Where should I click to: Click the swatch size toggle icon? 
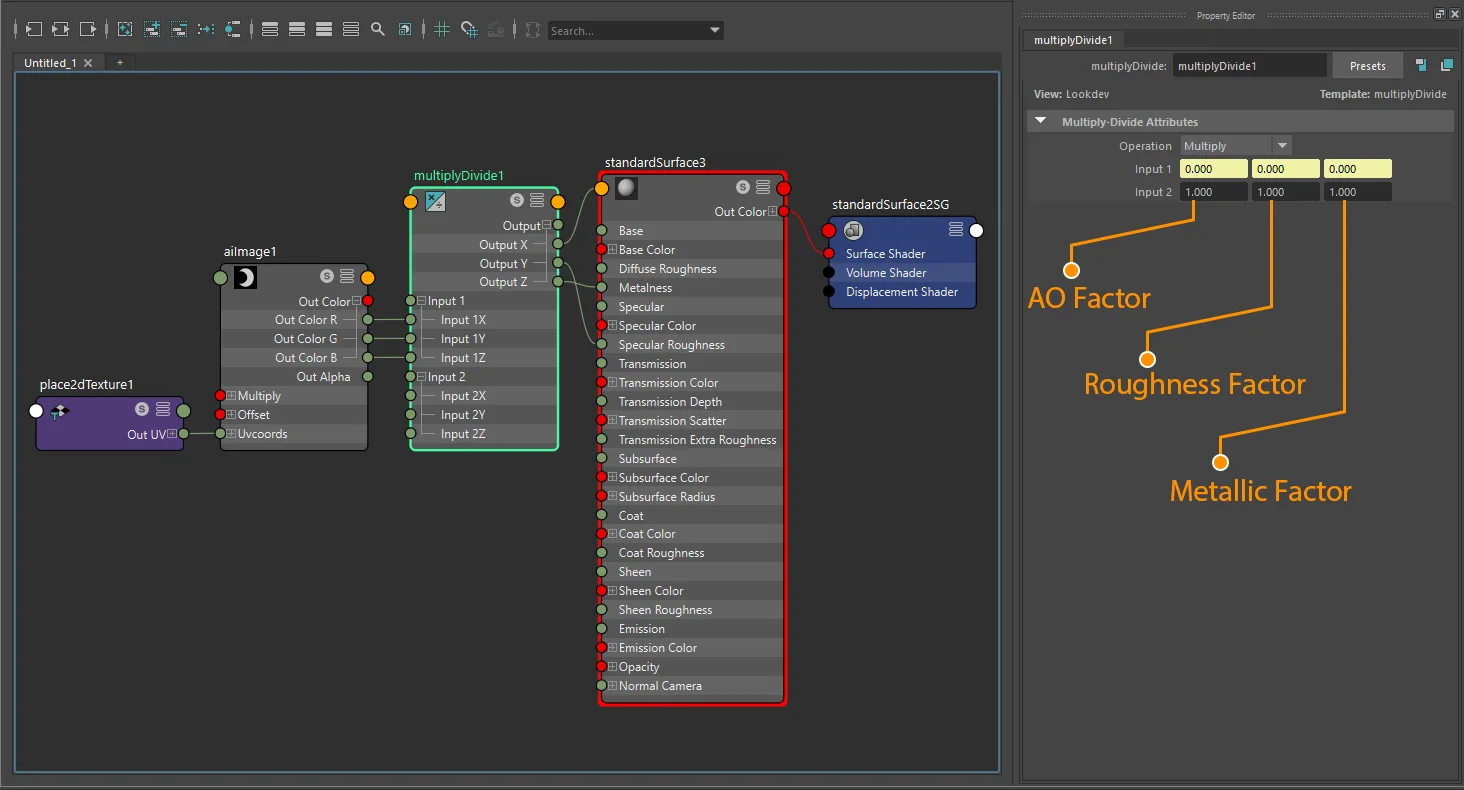[405, 30]
